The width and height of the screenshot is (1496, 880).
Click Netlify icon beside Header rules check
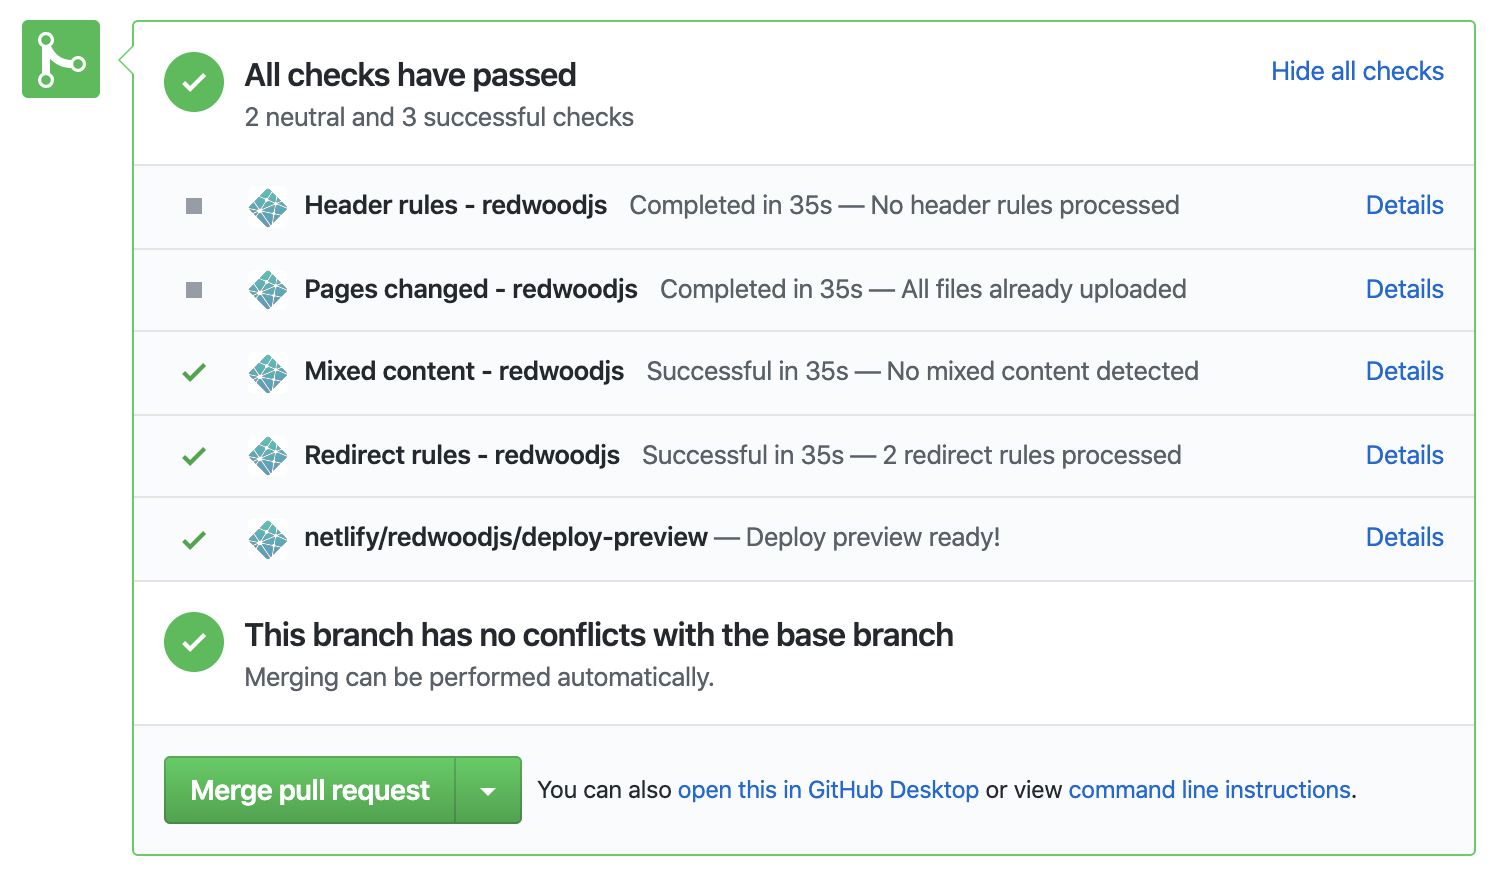coord(268,207)
